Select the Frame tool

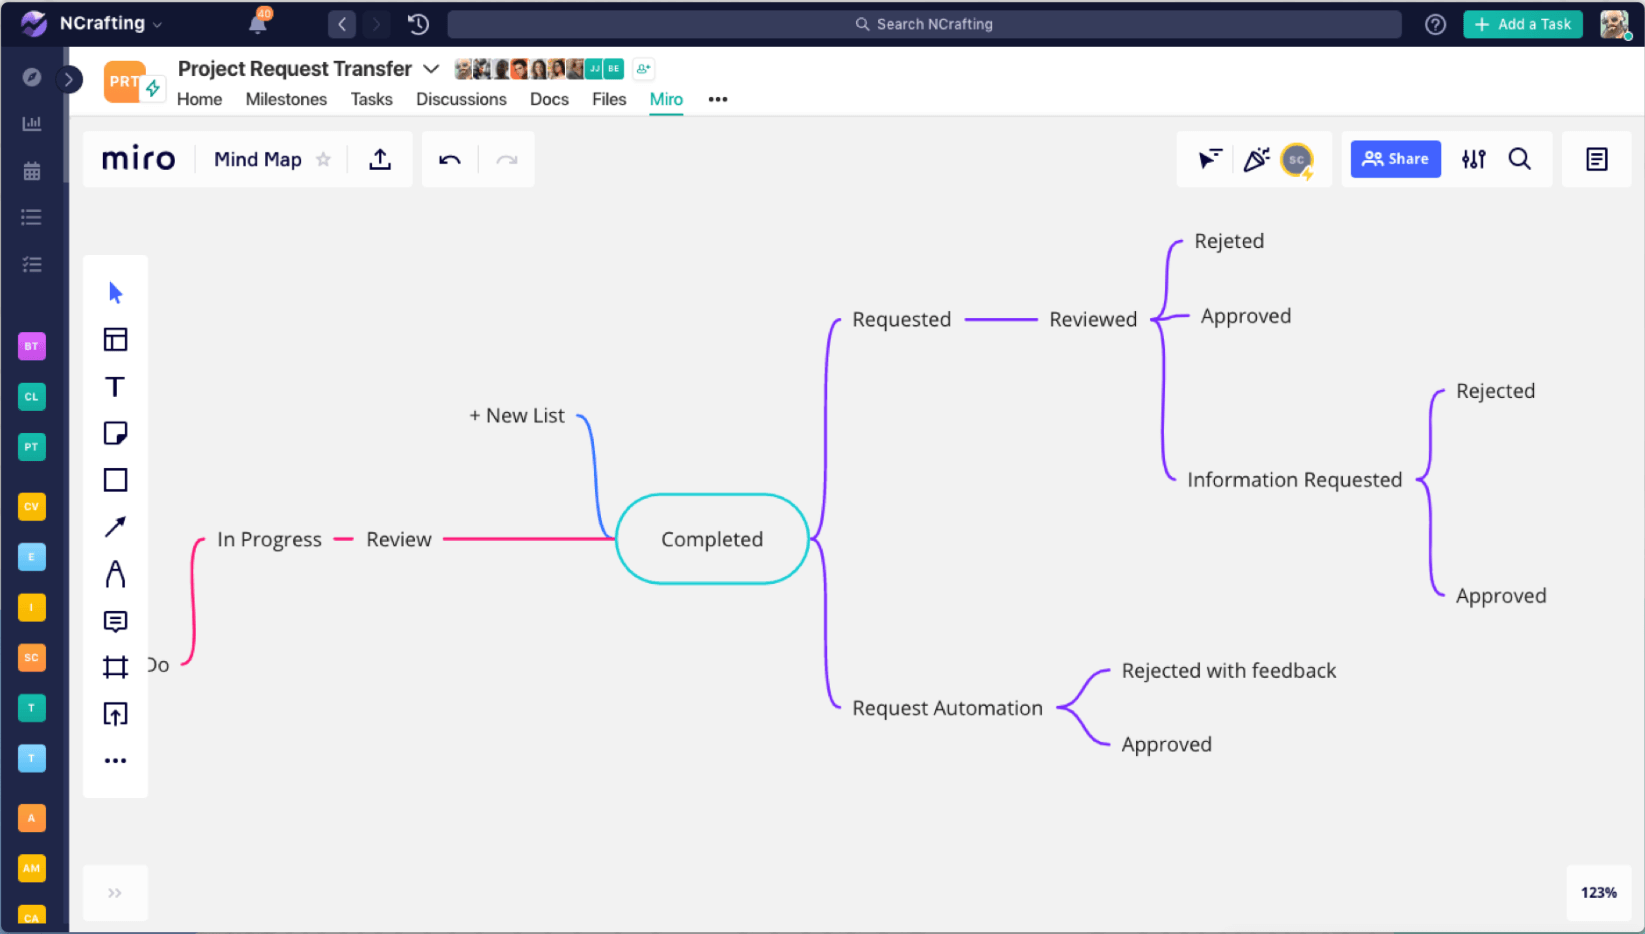(115, 667)
